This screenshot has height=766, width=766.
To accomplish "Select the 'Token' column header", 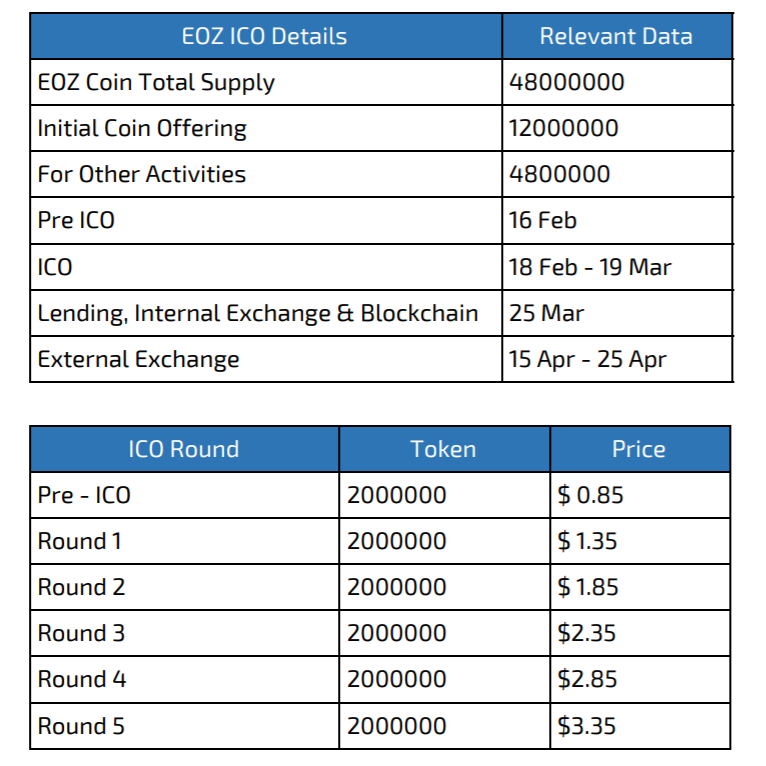I will point(443,449).
